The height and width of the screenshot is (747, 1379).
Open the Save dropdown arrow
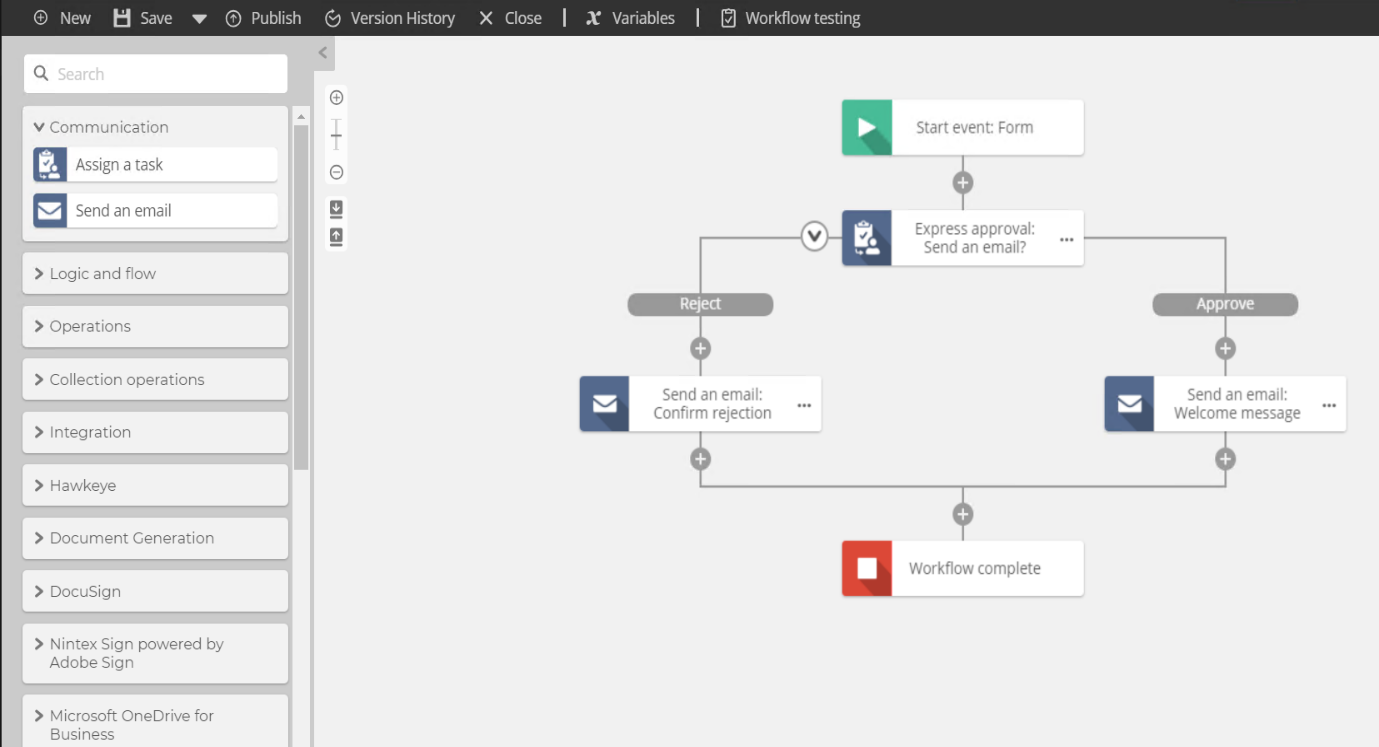[198, 17]
